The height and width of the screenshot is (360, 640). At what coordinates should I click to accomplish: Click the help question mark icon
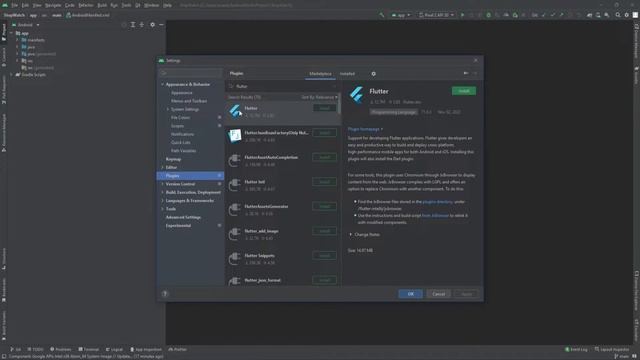point(165,293)
